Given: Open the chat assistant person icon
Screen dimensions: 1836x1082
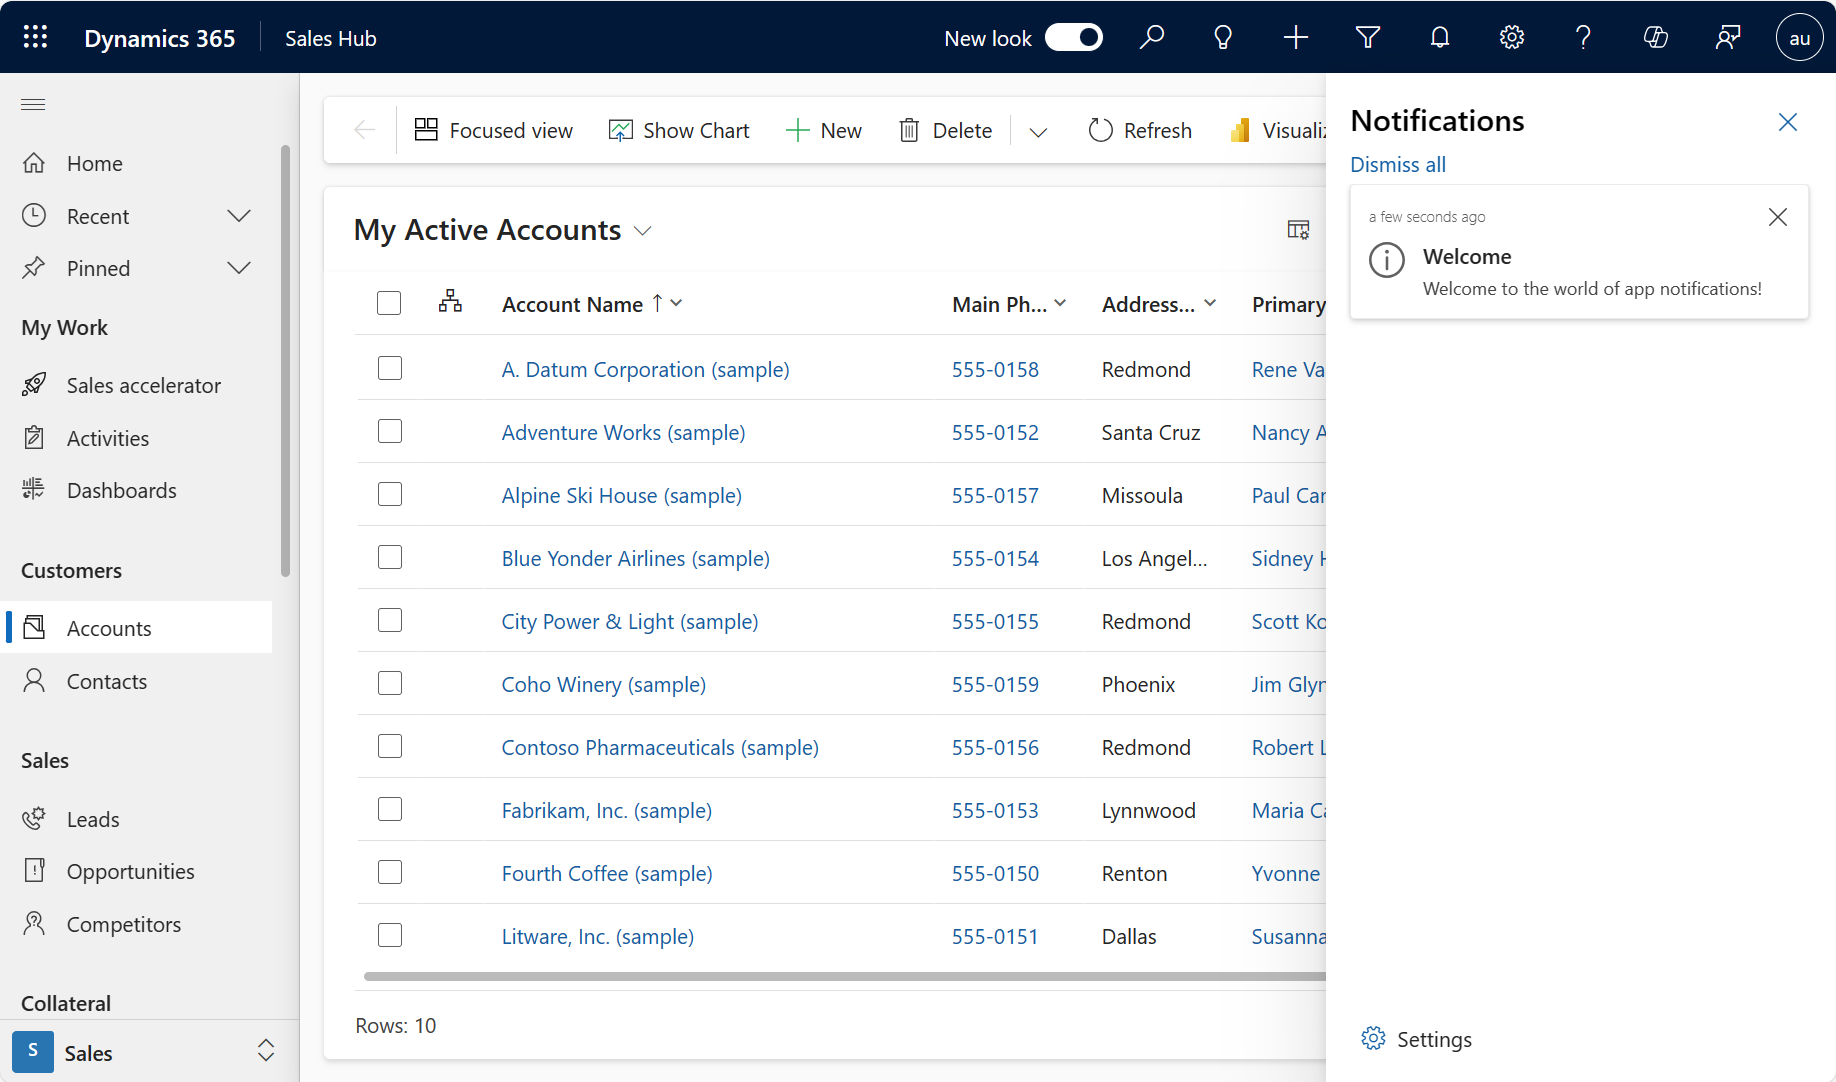Looking at the screenshot, I should 1727,38.
